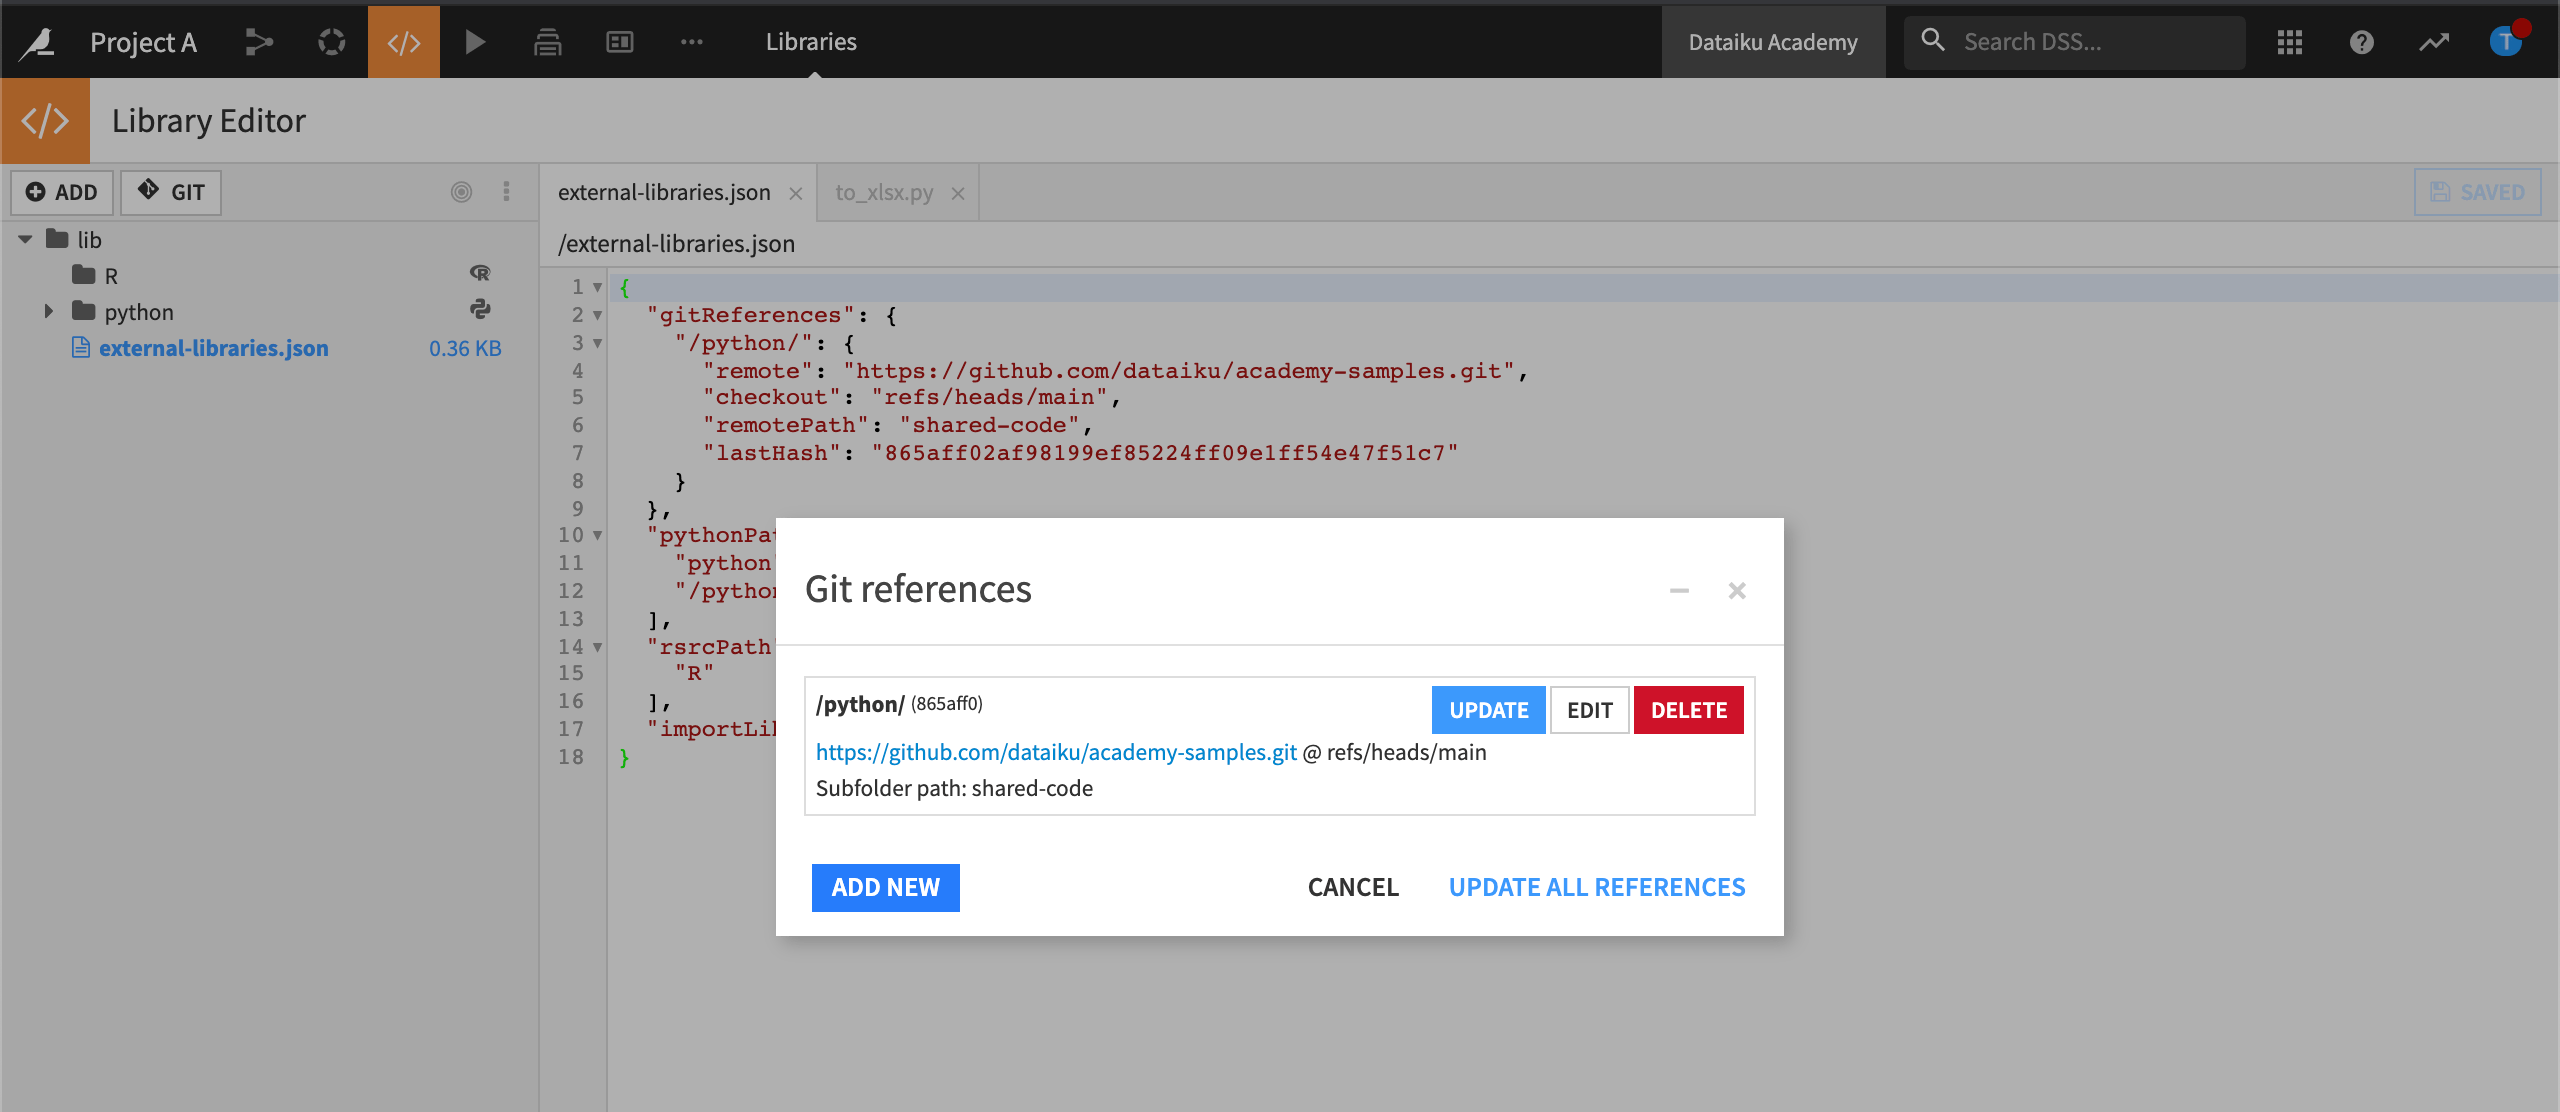The height and width of the screenshot is (1112, 2560).
Task: Click the code editor icon in toolbar
Action: coord(403,41)
